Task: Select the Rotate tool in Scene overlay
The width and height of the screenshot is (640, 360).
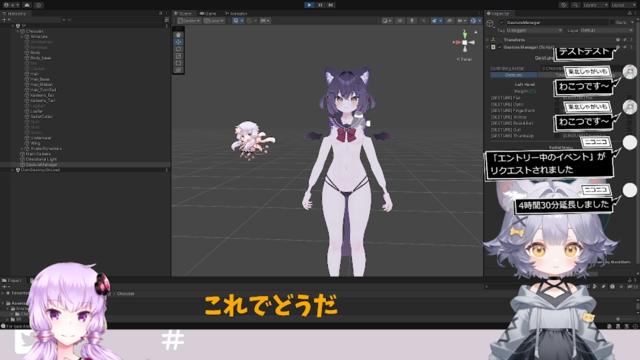Action: click(178, 49)
